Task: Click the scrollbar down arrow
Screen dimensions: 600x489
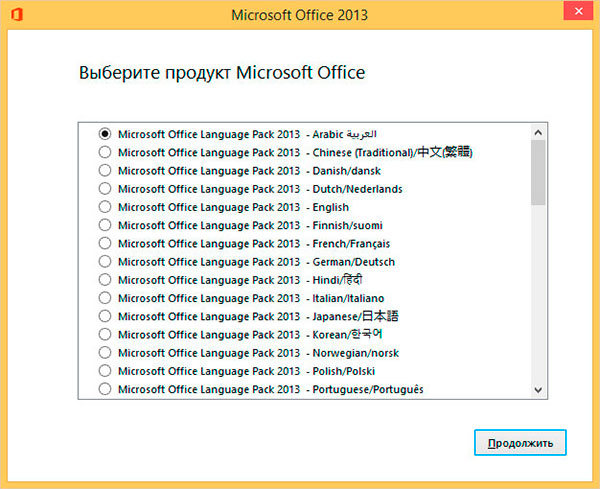Action: pyautogui.click(x=538, y=390)
